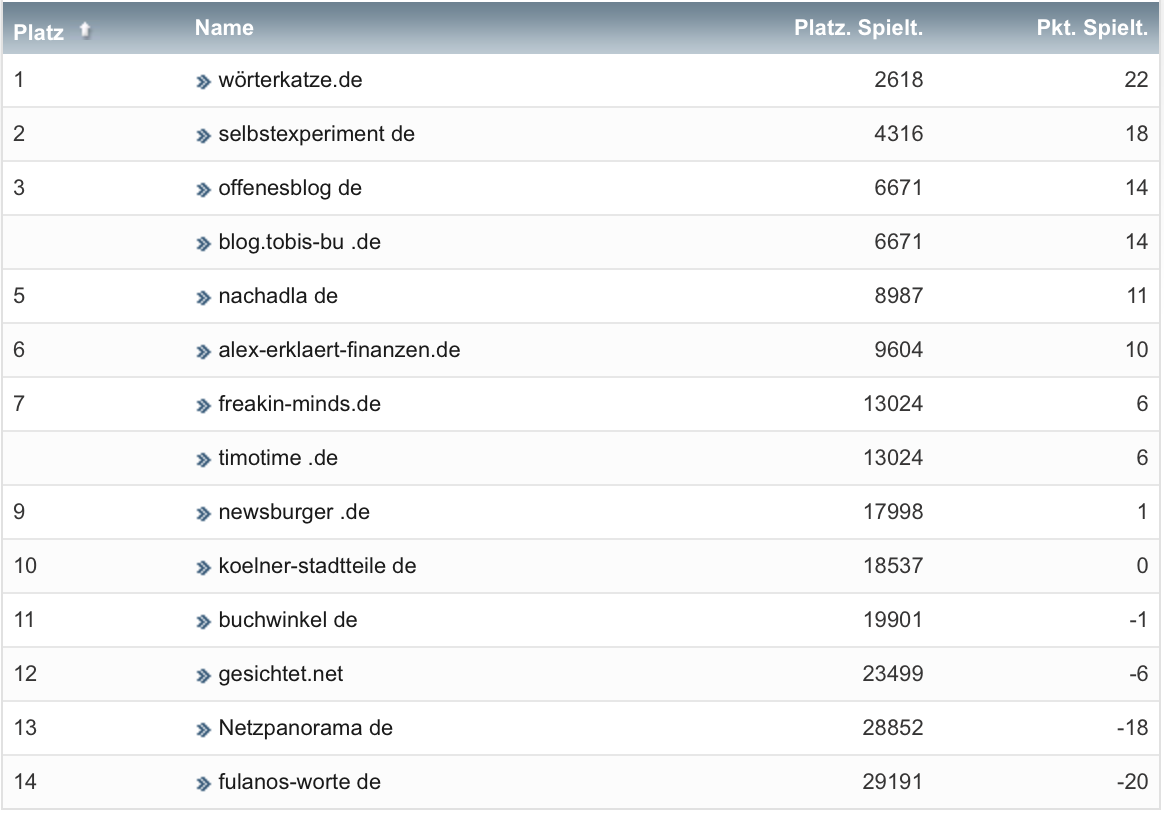Open the timotime .de link

pos(278,458)
